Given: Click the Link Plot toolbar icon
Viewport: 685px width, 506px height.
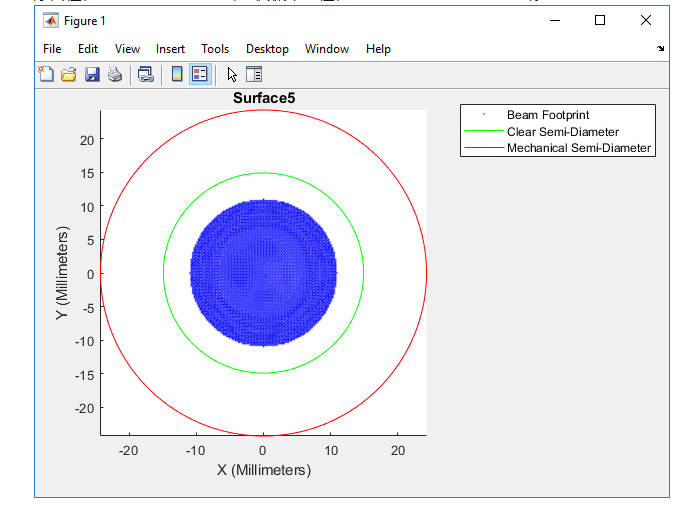Looking at the screenshot, I should [x=146, y=74].
